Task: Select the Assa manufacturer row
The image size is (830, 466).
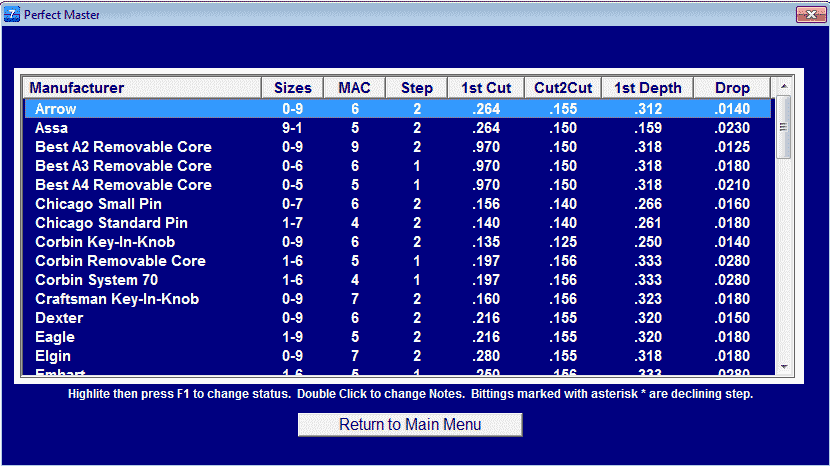Action: coord(398,128)
